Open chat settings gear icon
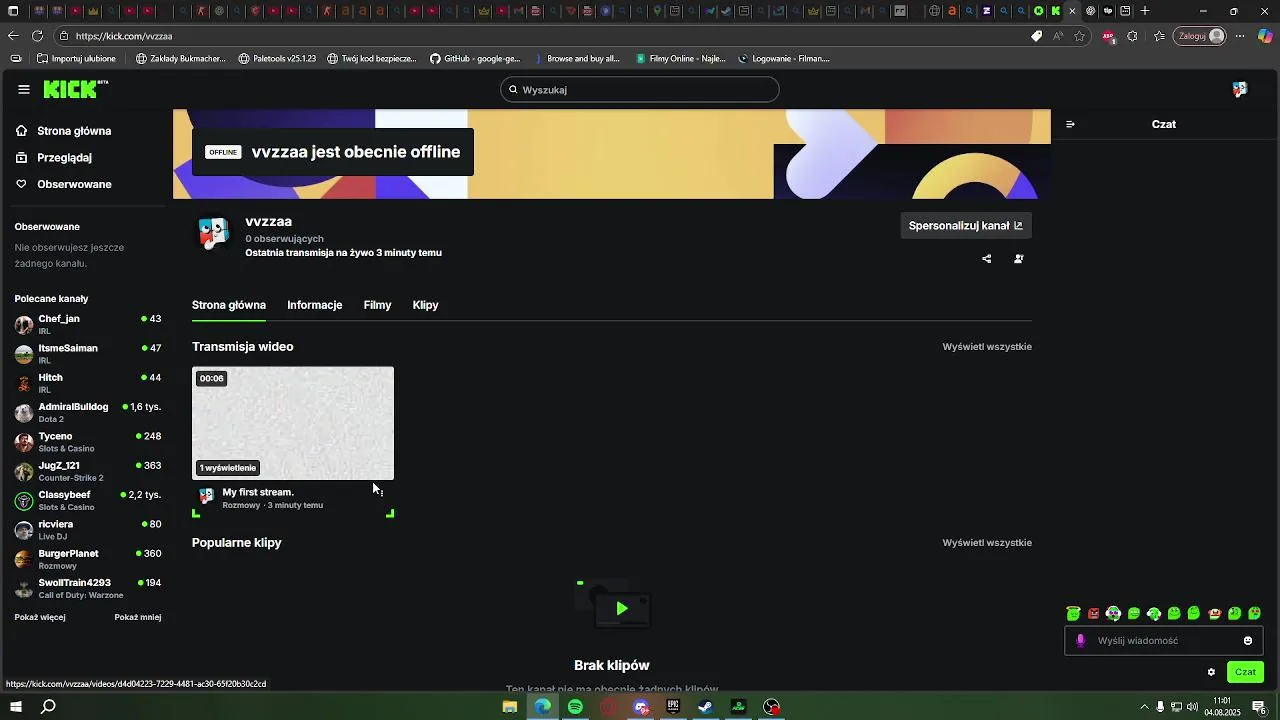This screenshot has width=1280, height=720. (1211, 672)
